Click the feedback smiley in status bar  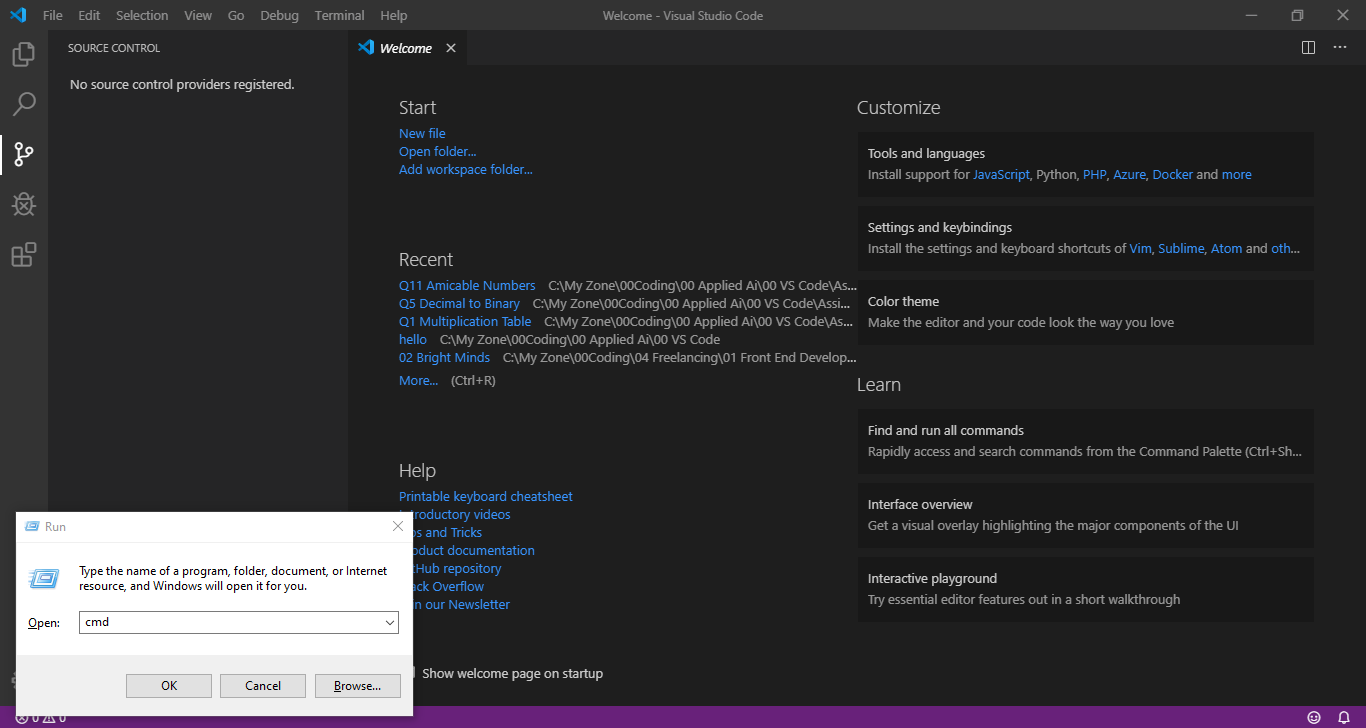click(x=1314, y=717)
